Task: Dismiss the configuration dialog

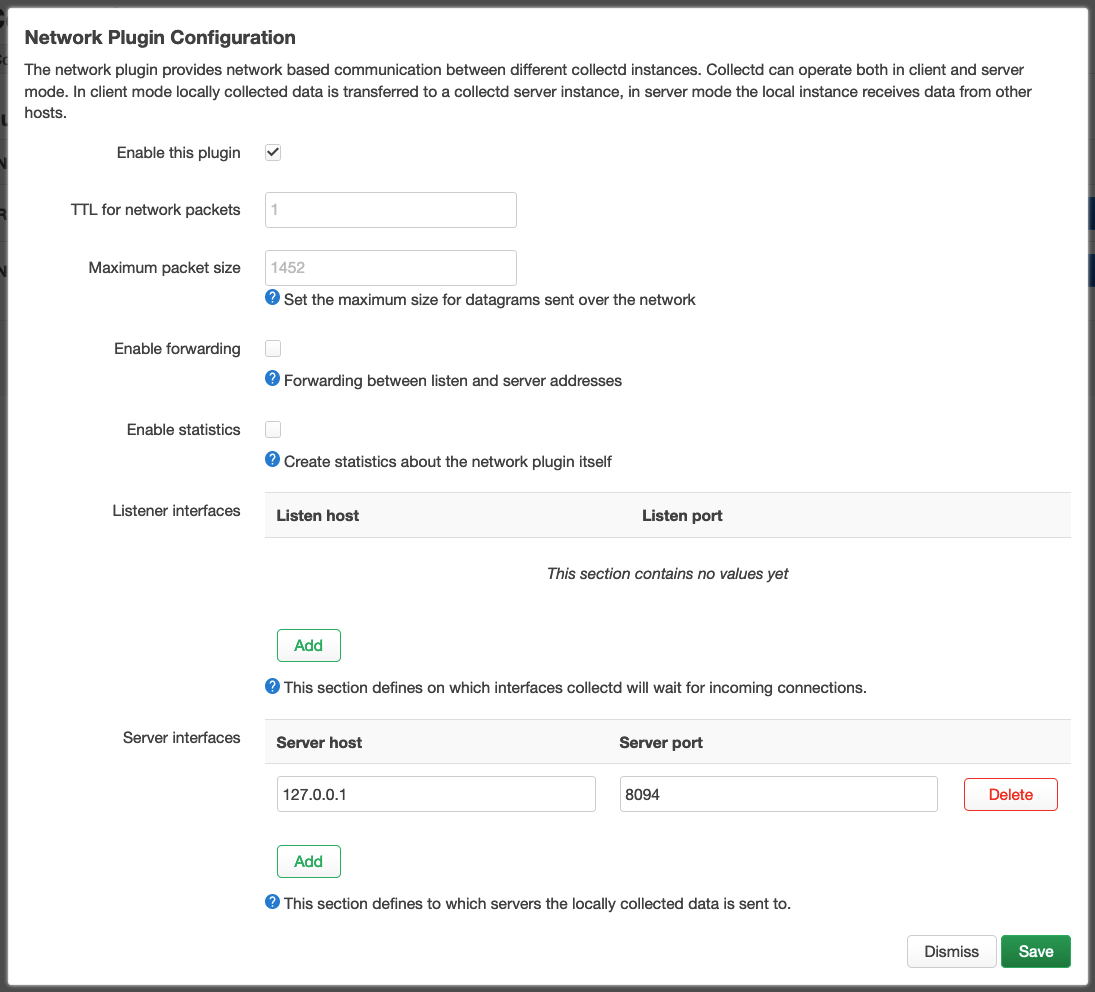Action: 951,952
